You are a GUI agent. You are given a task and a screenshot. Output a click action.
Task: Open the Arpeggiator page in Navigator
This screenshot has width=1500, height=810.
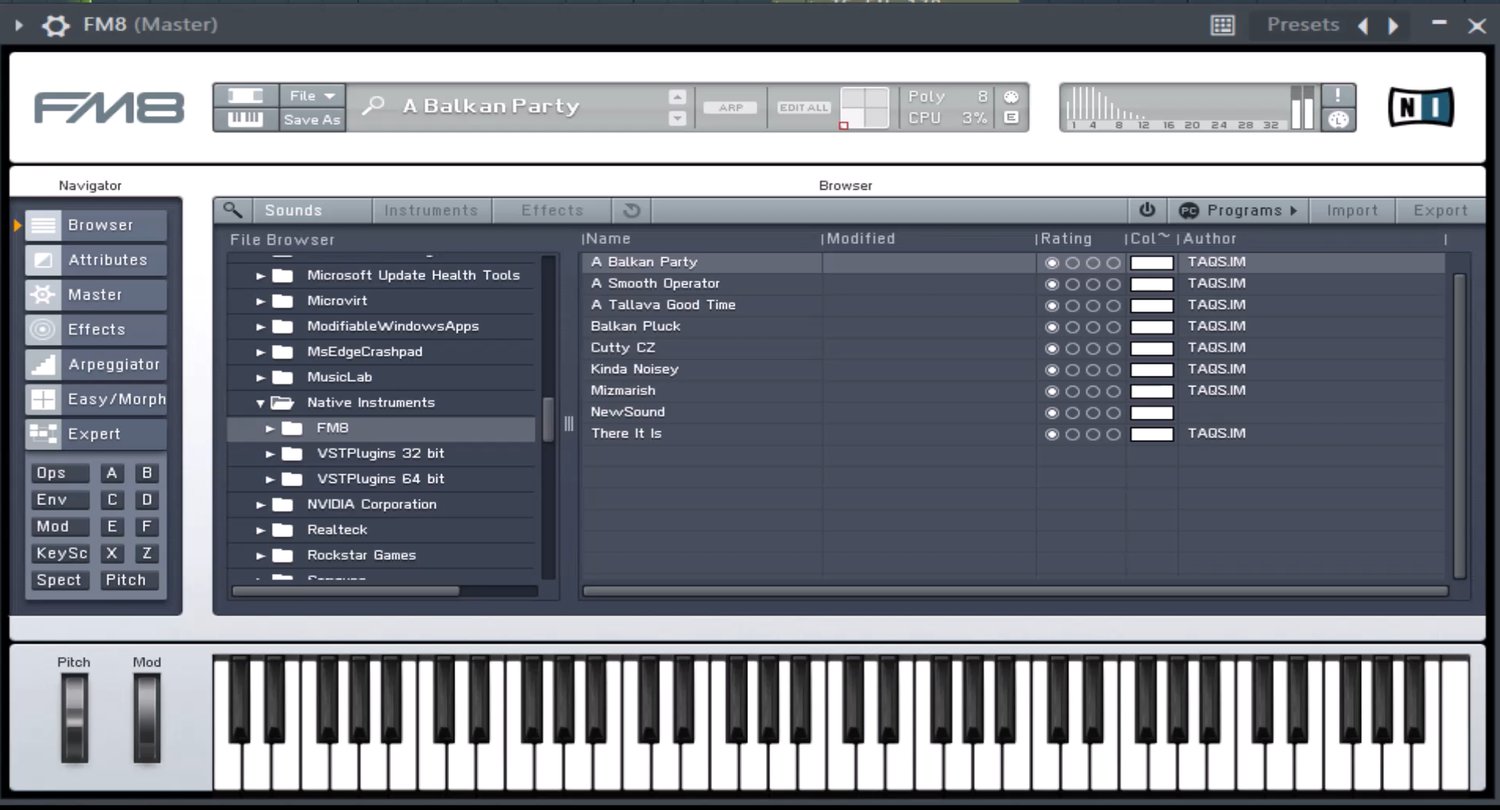(x=96, y=364)
